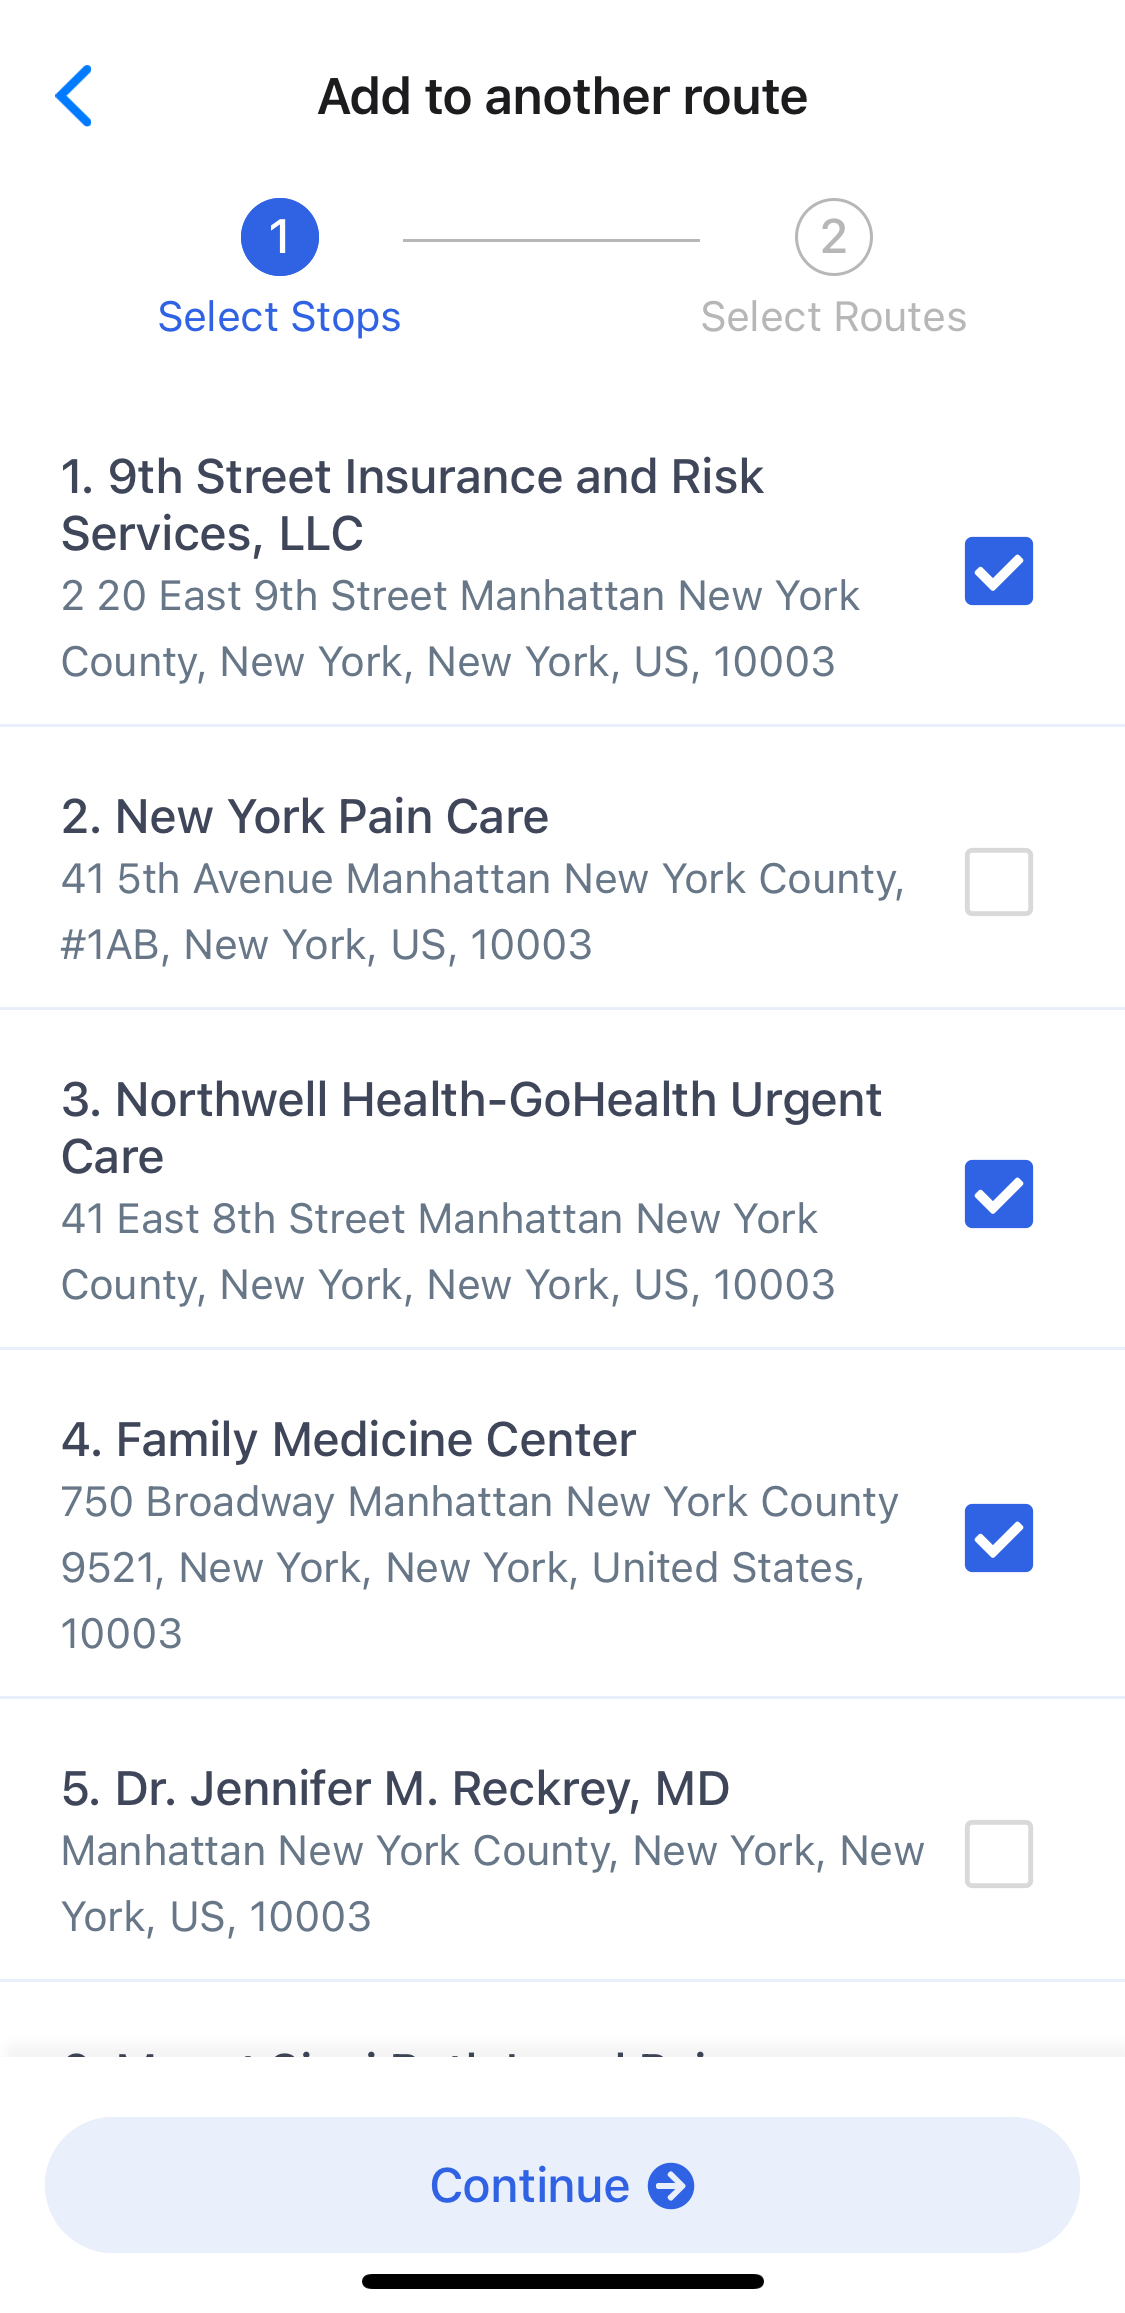Tap the 9th Street Insurance stop title
The height and width of the screenshot is (2313, 1125).
pos(412,505)
